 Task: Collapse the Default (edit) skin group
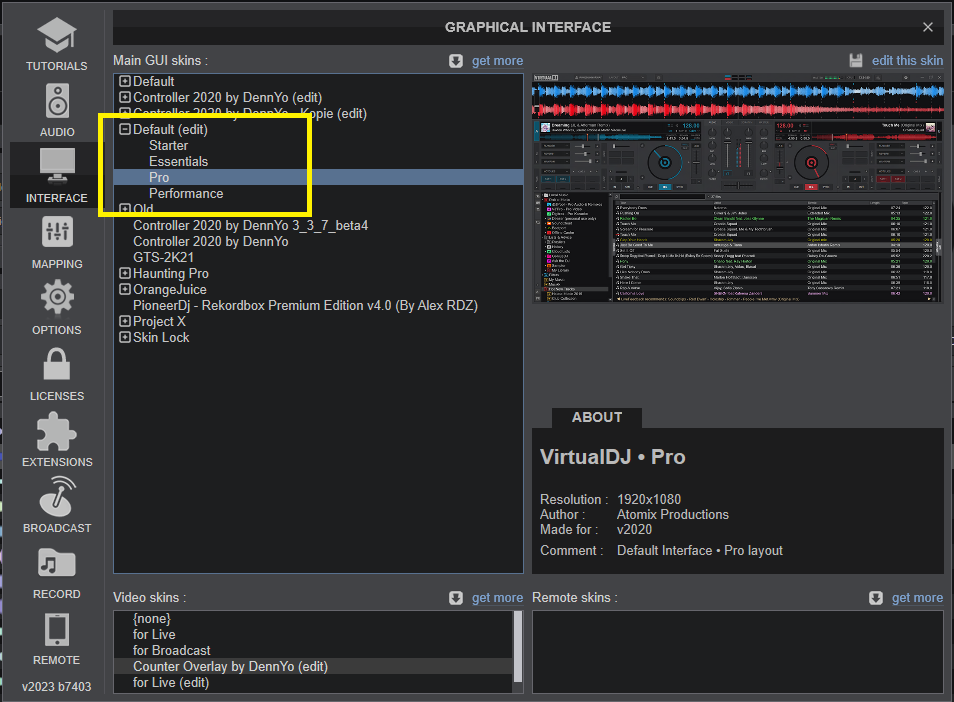[x=125, y=129]
